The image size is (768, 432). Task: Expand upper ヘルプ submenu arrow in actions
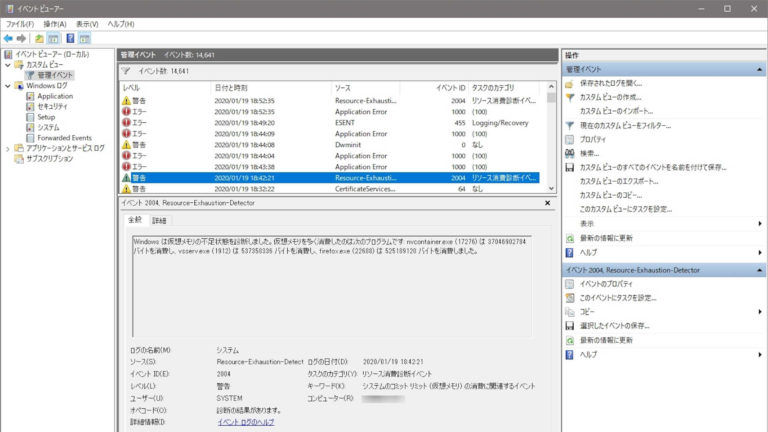pos(760,253)
